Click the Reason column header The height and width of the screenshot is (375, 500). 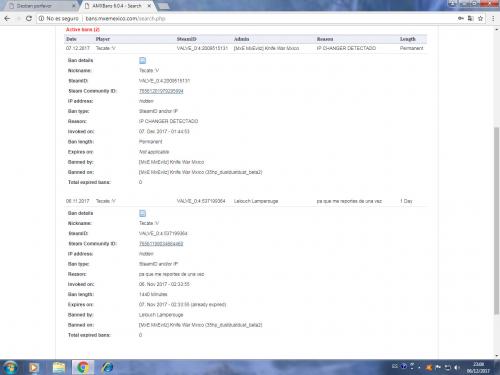[325, 39]
